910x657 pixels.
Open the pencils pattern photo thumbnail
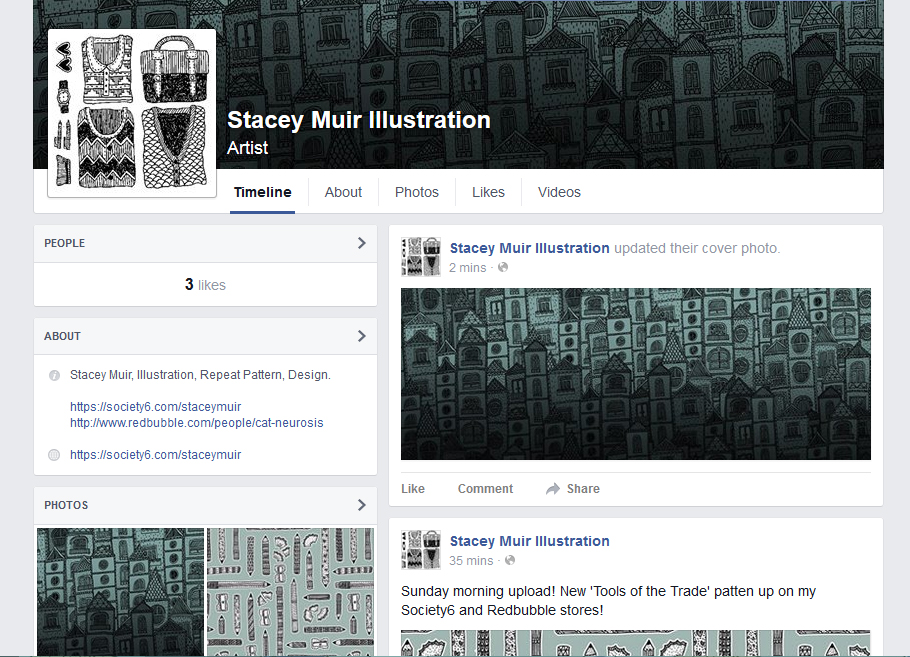point(291,592)
